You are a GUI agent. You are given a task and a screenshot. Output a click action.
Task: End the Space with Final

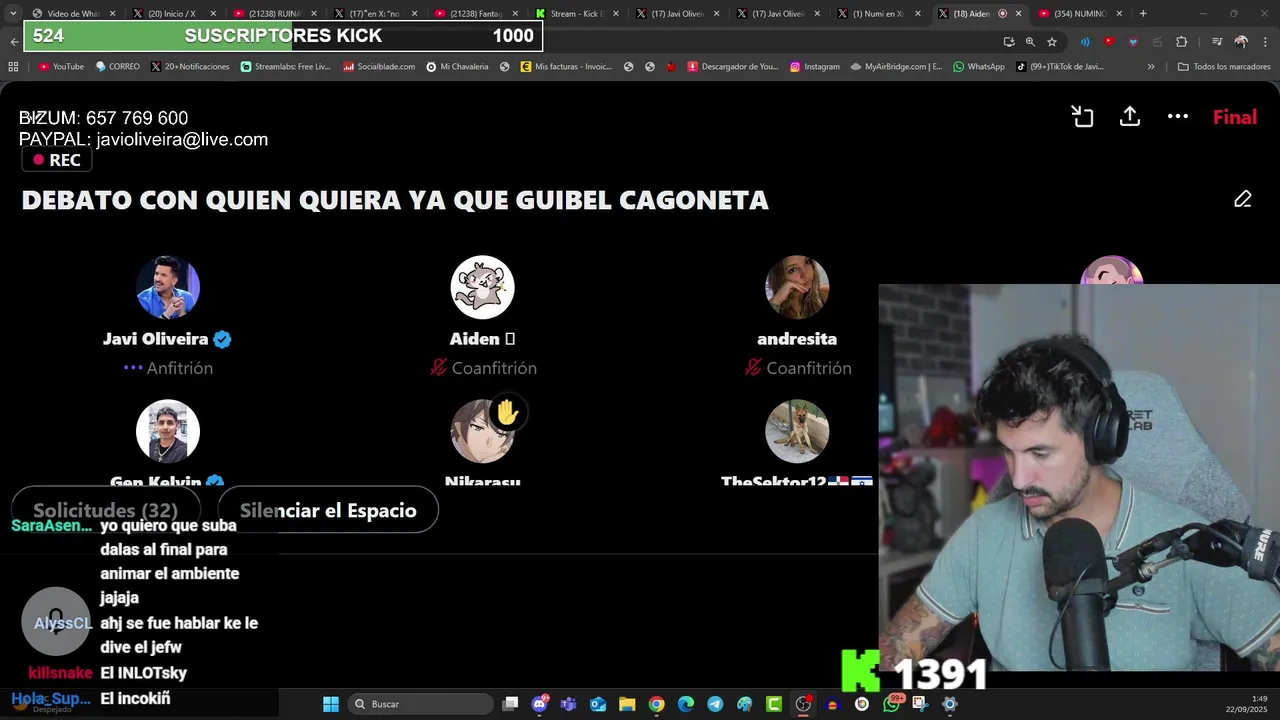click(x=1235, y=117)
